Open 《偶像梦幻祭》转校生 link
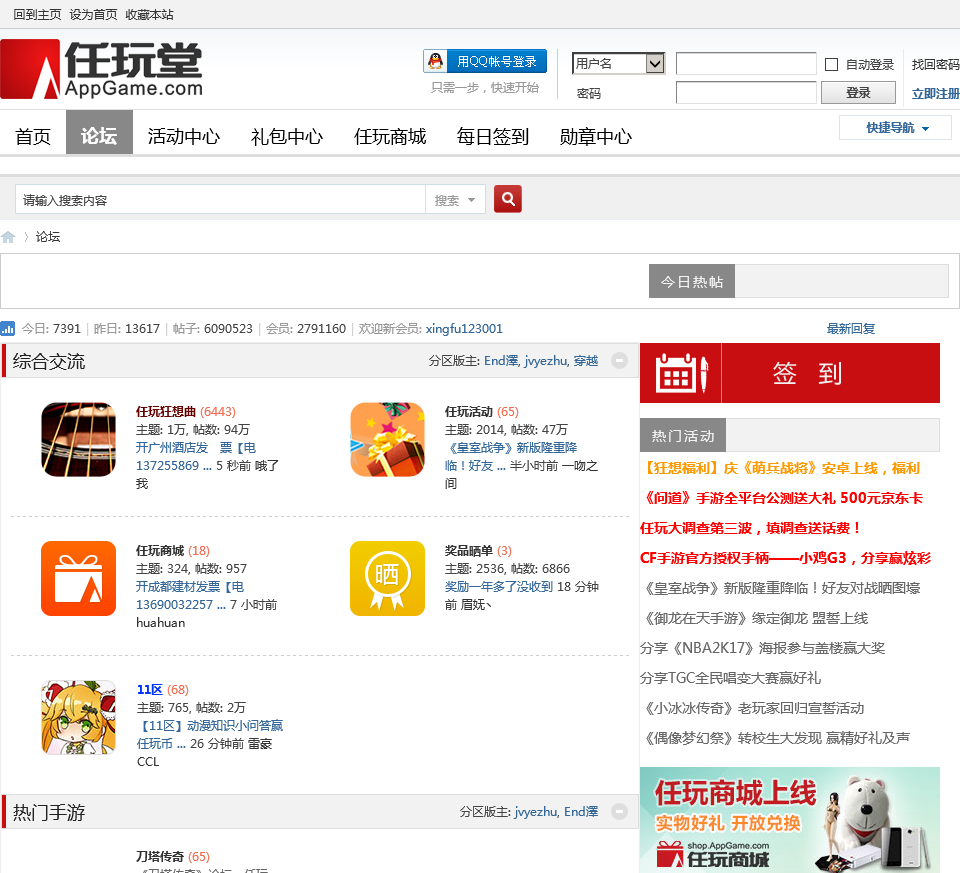The image size is (960, 873). click(x=775, y=738)
